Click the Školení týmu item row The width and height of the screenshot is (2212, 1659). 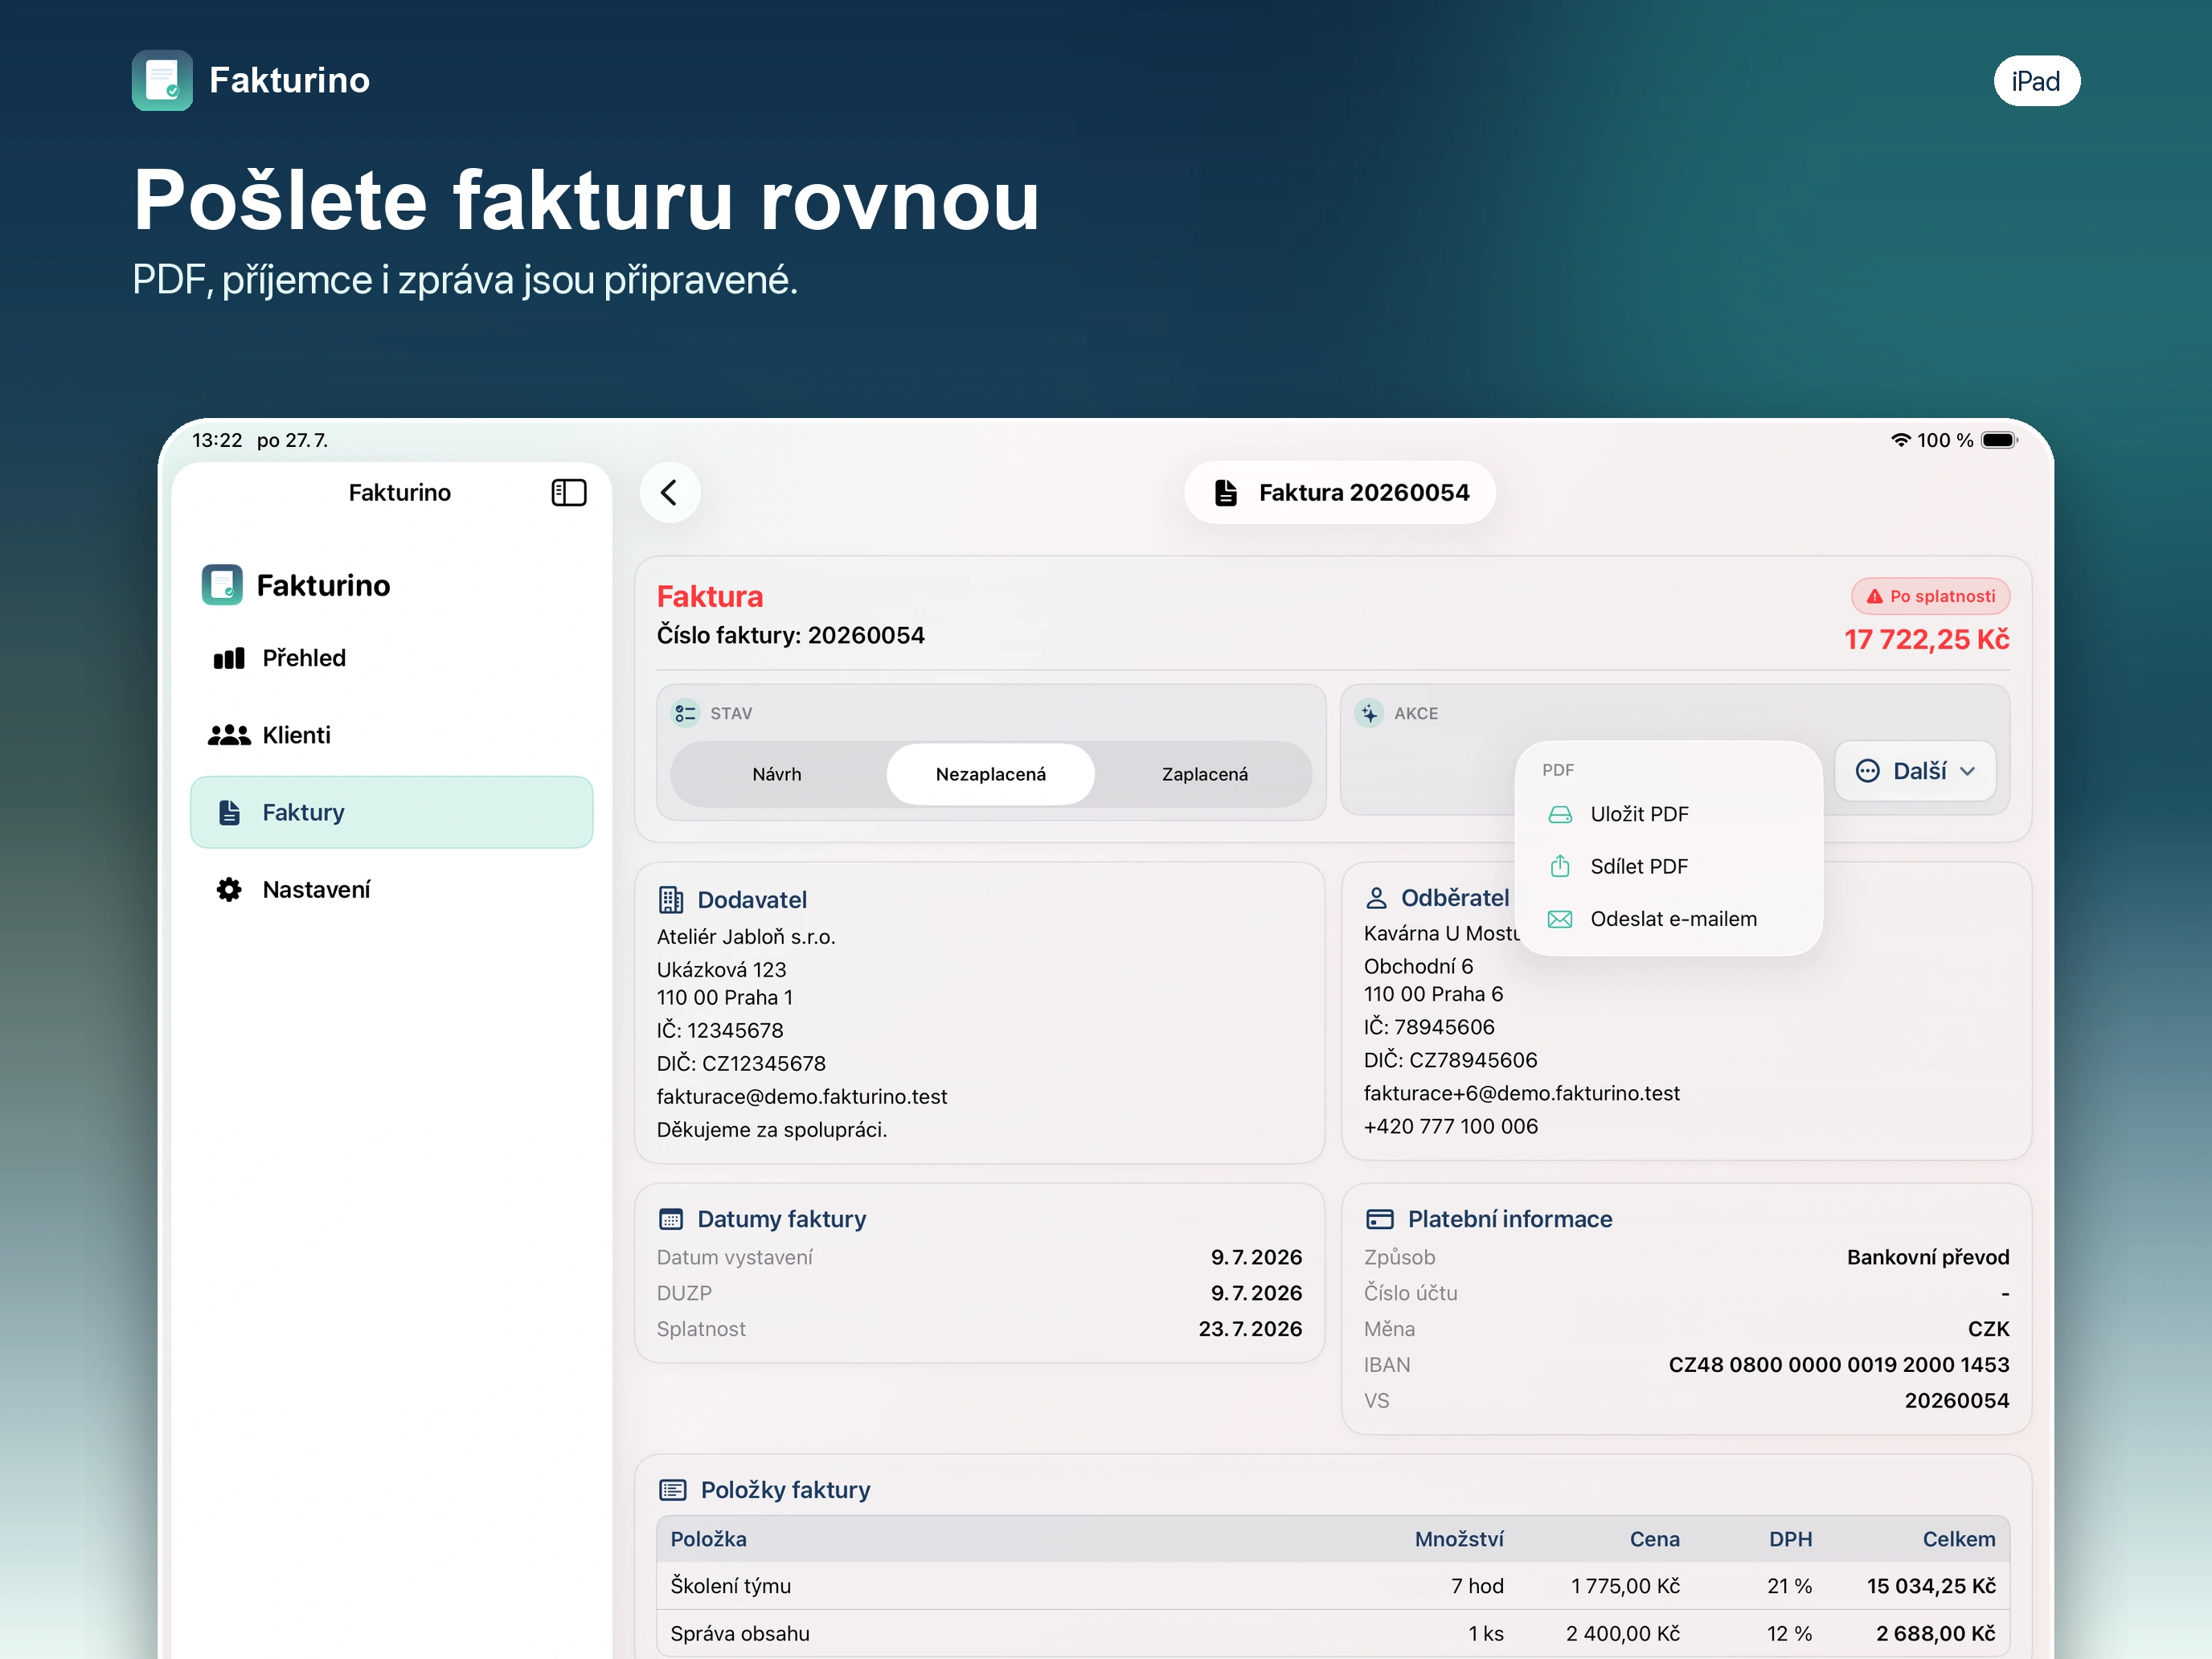click(x=1333, y=1586)
